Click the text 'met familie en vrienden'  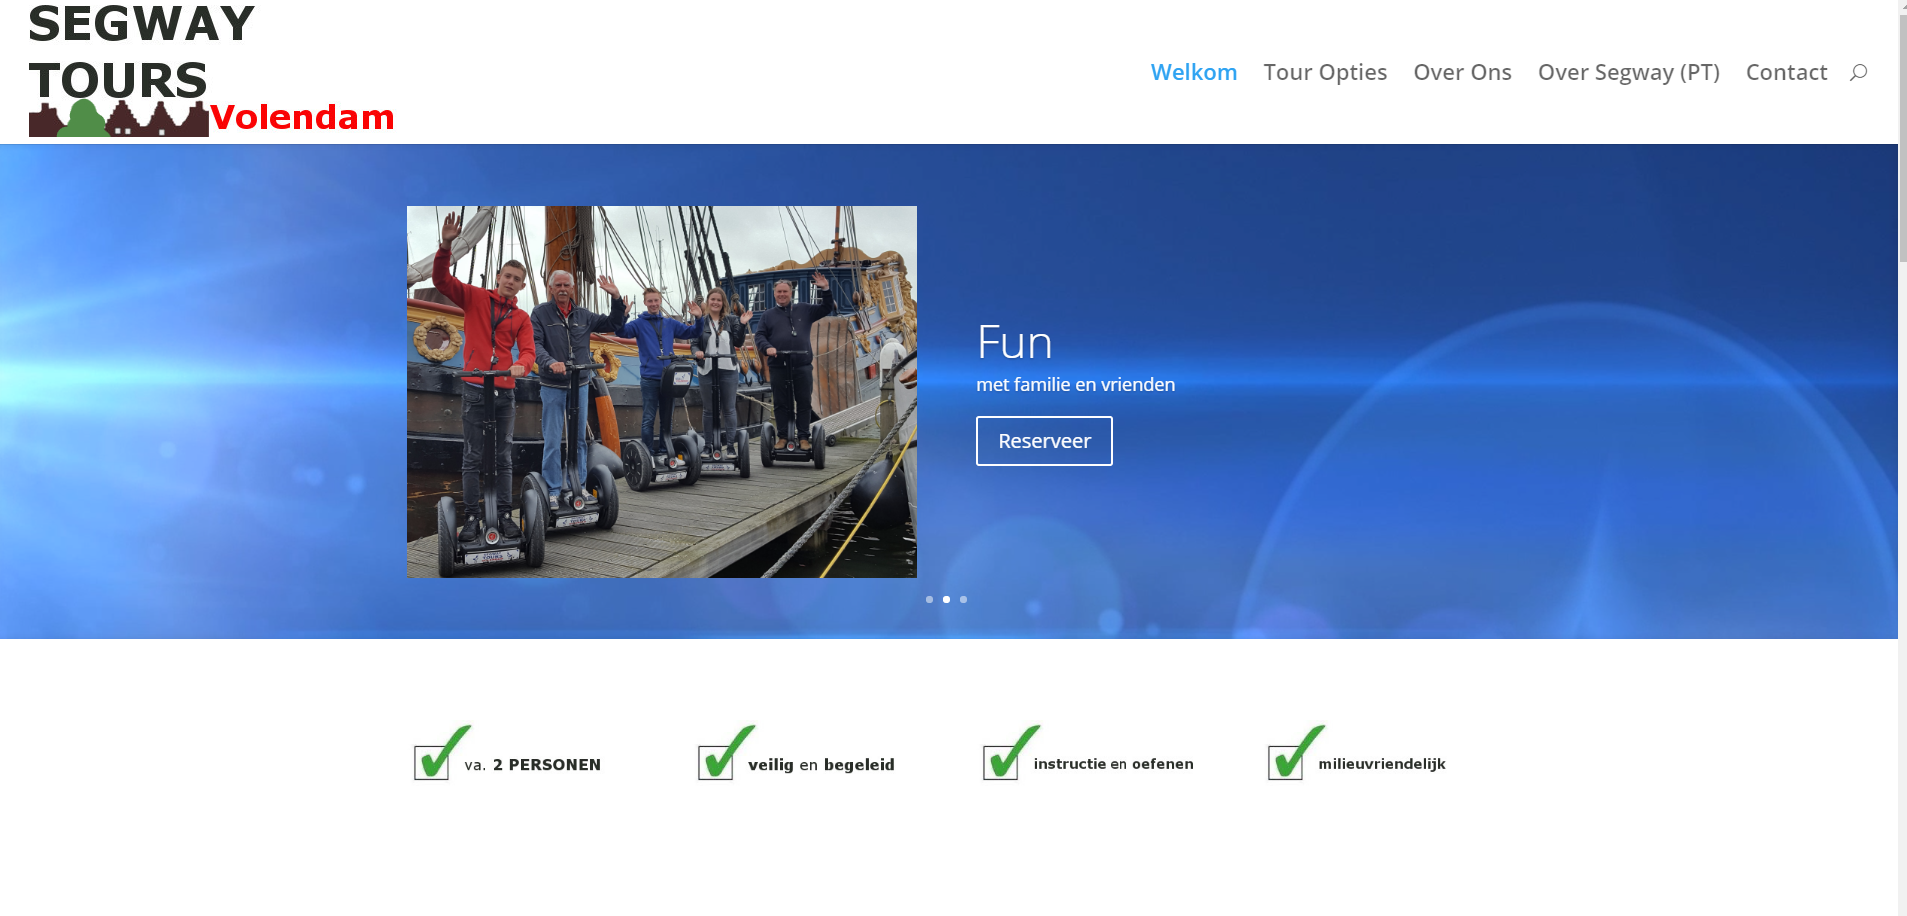pyautogui.click(x=1075, y=384)
